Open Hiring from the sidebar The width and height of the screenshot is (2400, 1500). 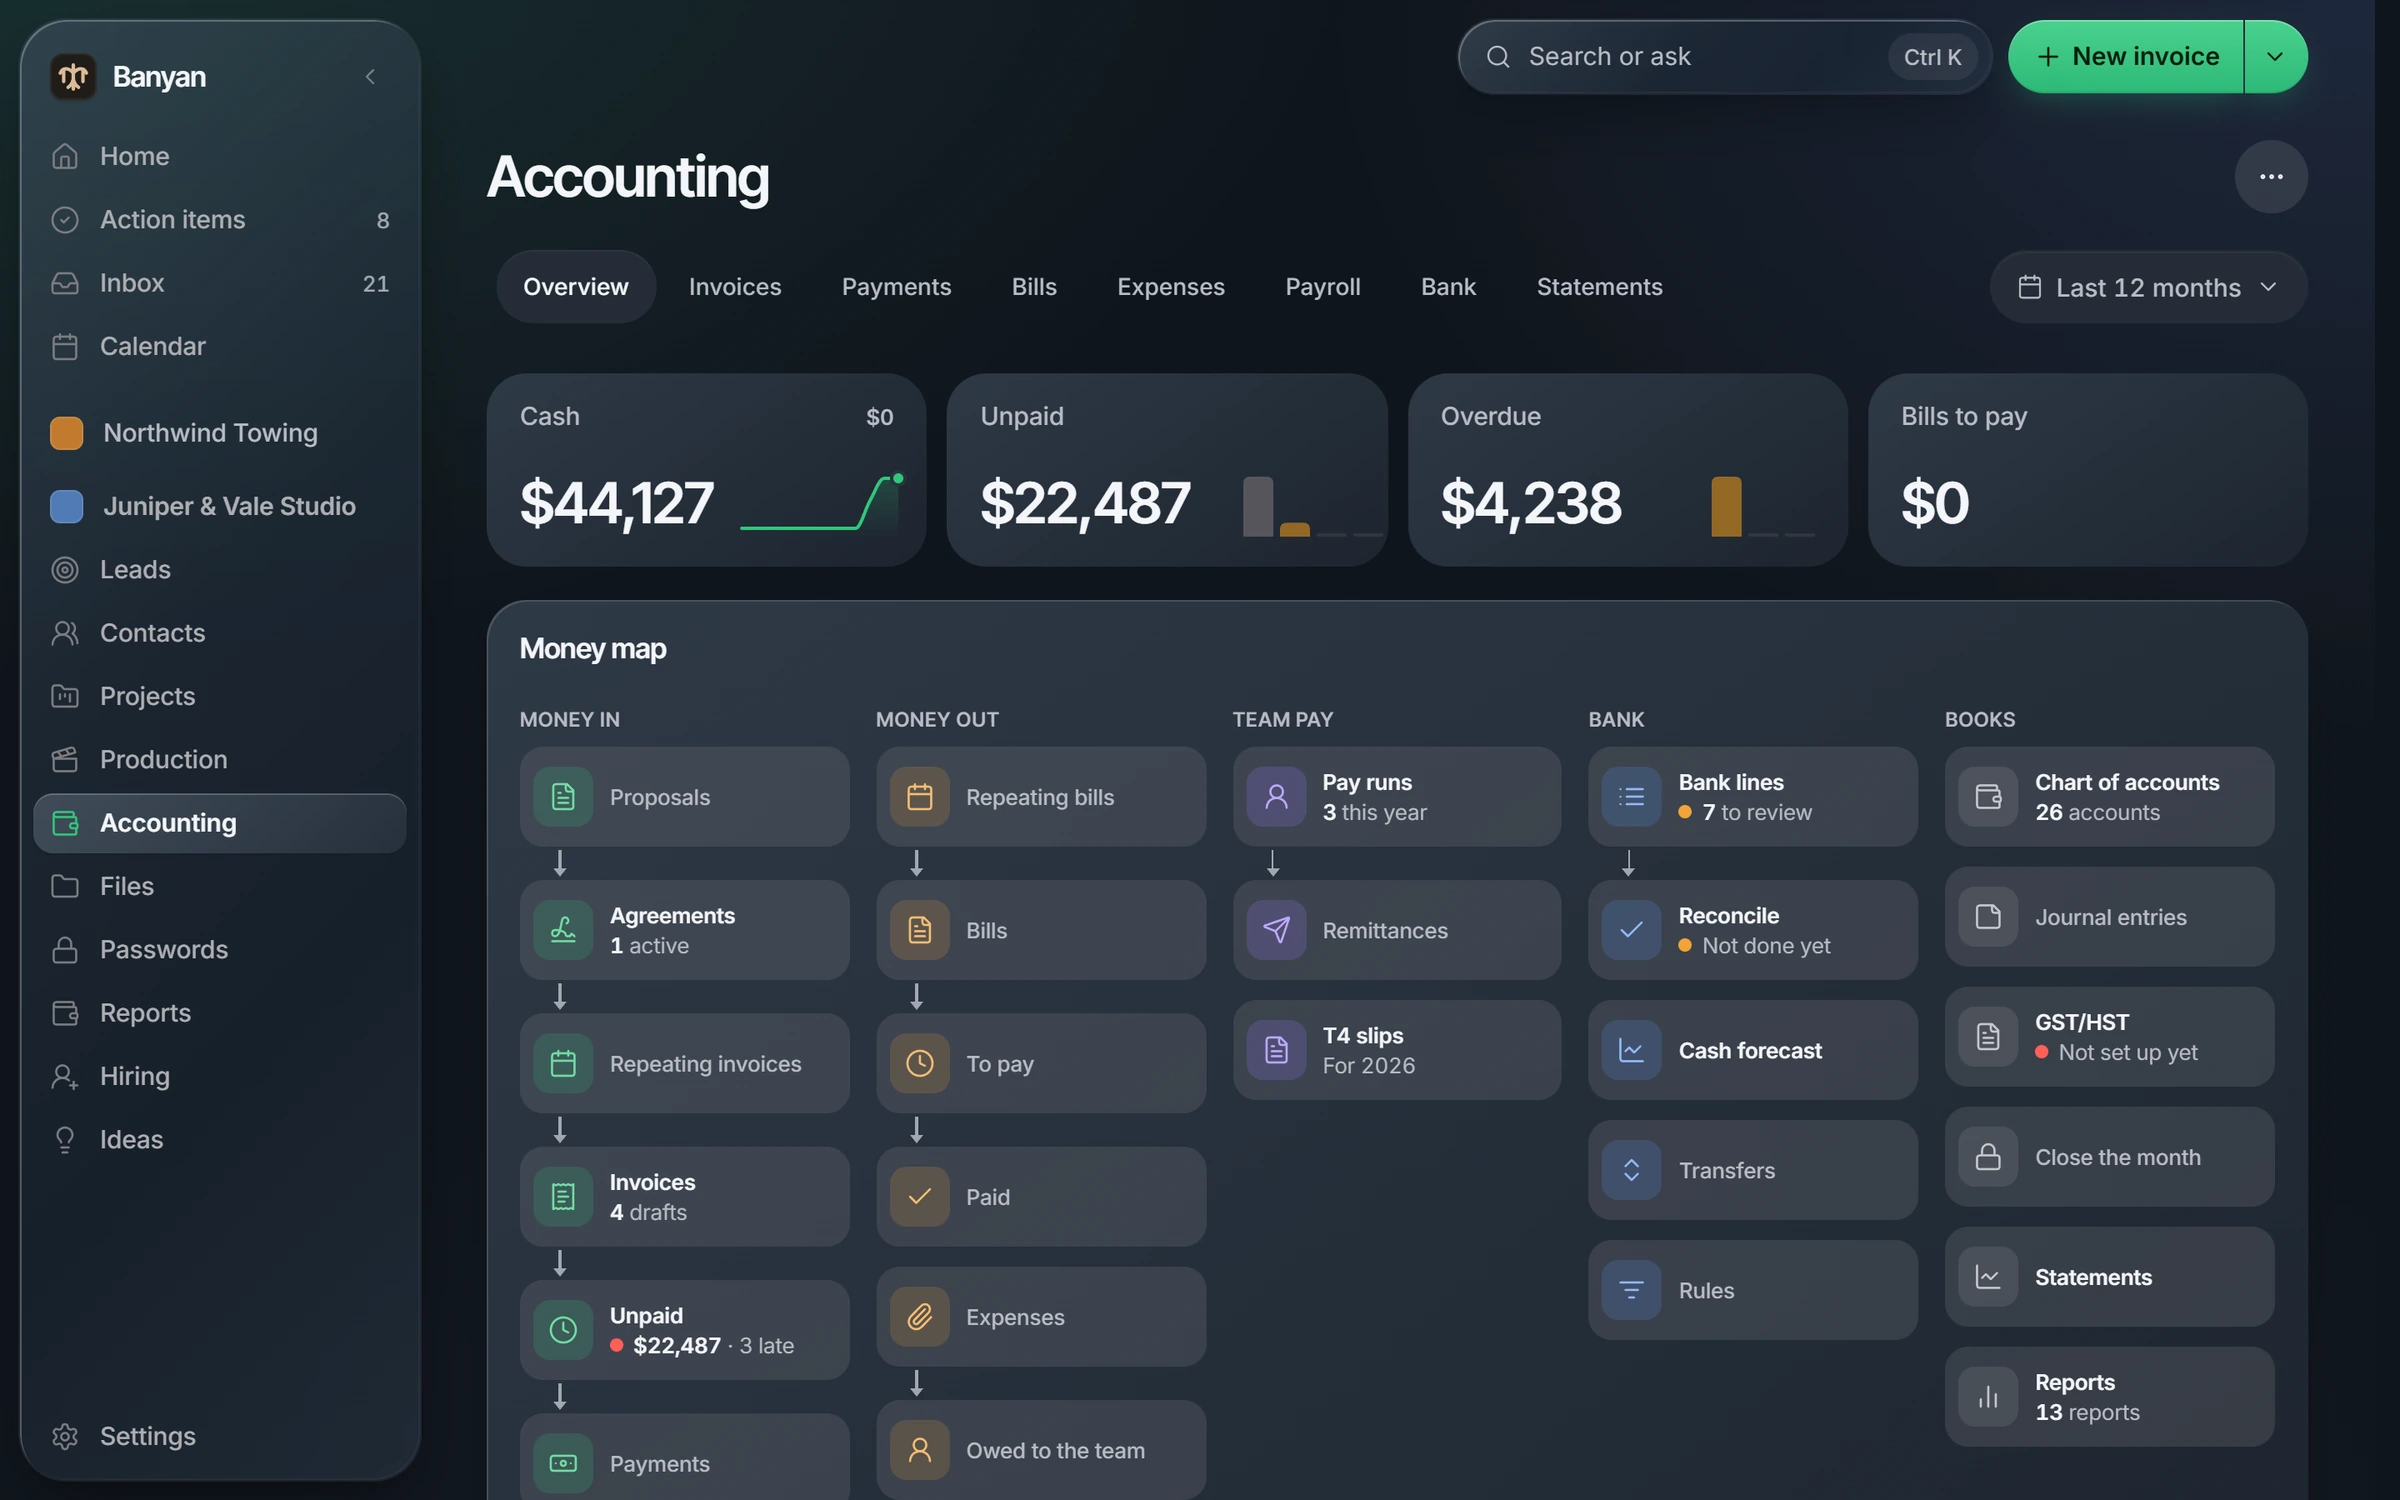220,1076
